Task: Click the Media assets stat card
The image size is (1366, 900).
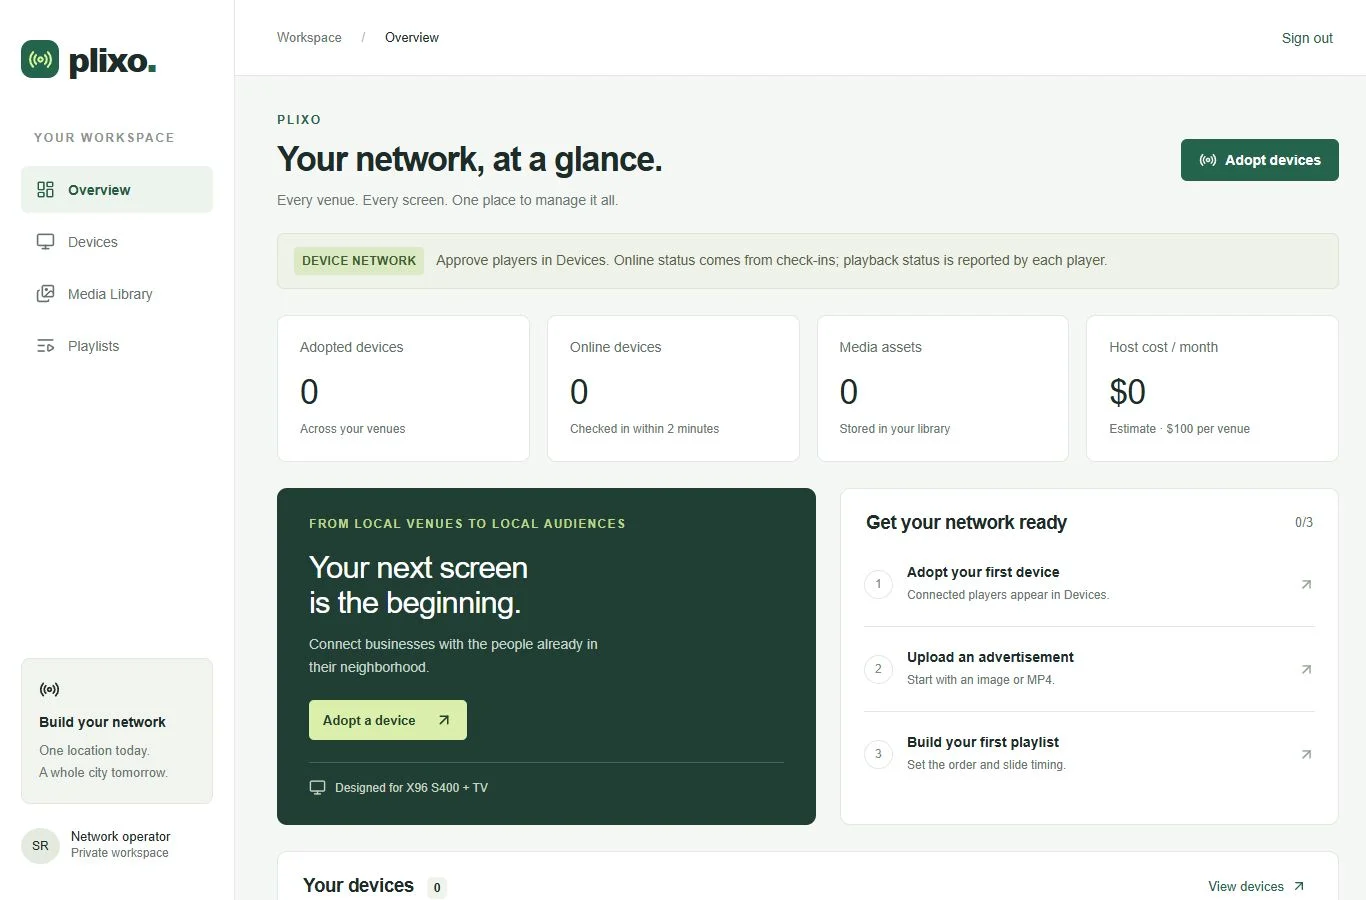Action: pyautogui.click(x=943, y=388)
